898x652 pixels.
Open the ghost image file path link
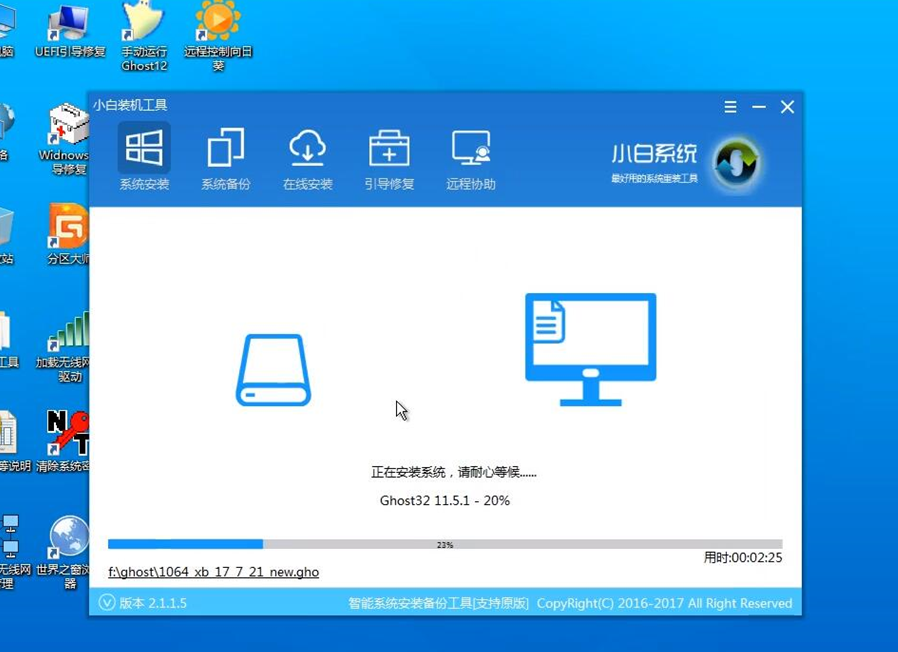[x=213, y=572]
